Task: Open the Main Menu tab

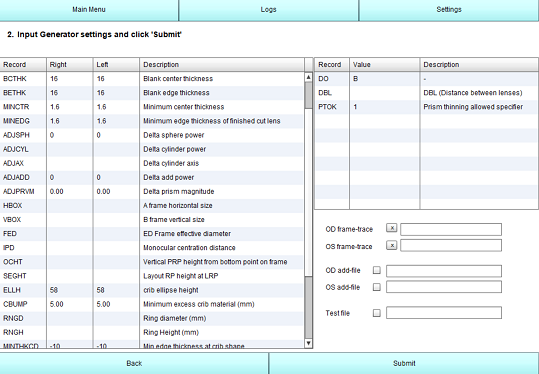Action: click(89, 10)
